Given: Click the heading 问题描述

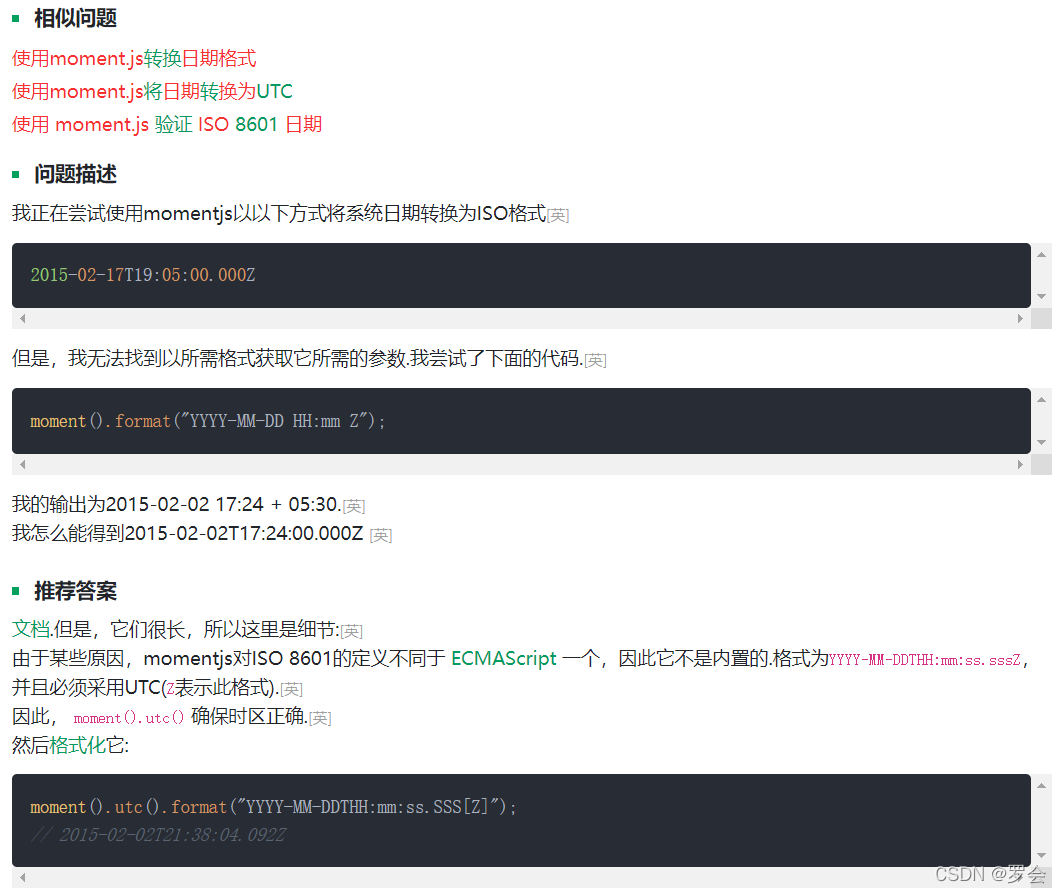Looking at the screenshot, I should (75, 175).
